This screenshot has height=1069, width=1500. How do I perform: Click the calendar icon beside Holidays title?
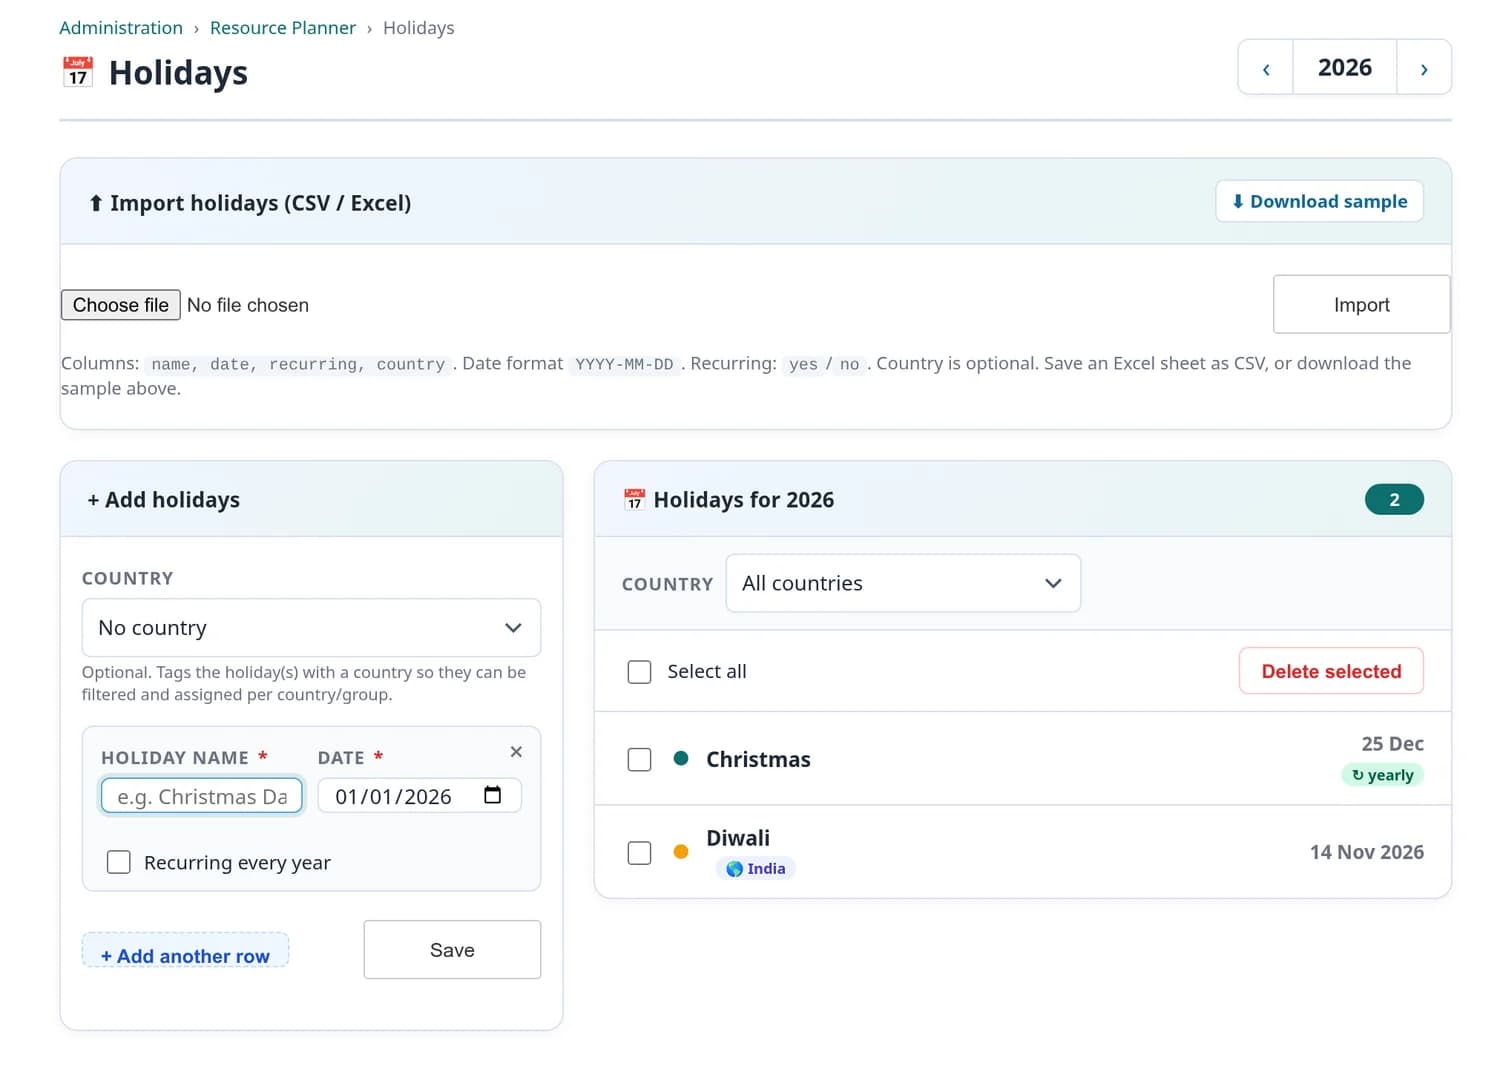78,72
